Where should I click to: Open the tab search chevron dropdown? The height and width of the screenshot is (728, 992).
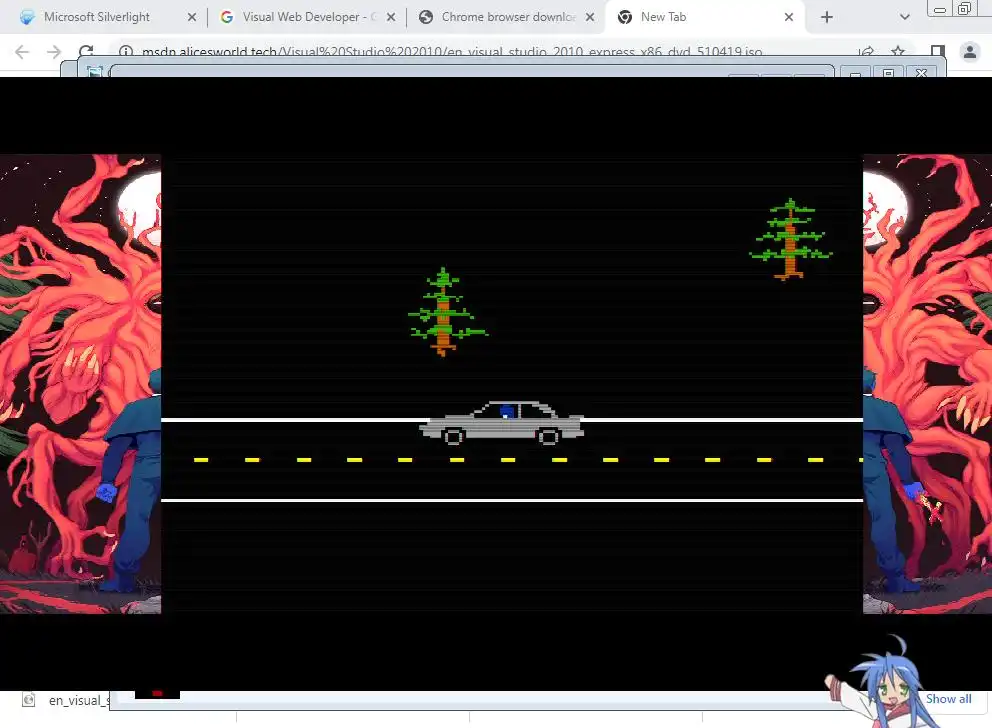tap(905, 17)
